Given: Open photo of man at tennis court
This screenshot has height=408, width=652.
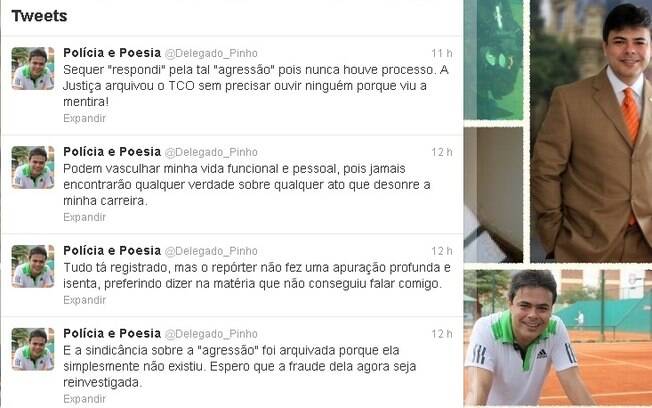Looking at the screenshot, I should click(558, 337).
